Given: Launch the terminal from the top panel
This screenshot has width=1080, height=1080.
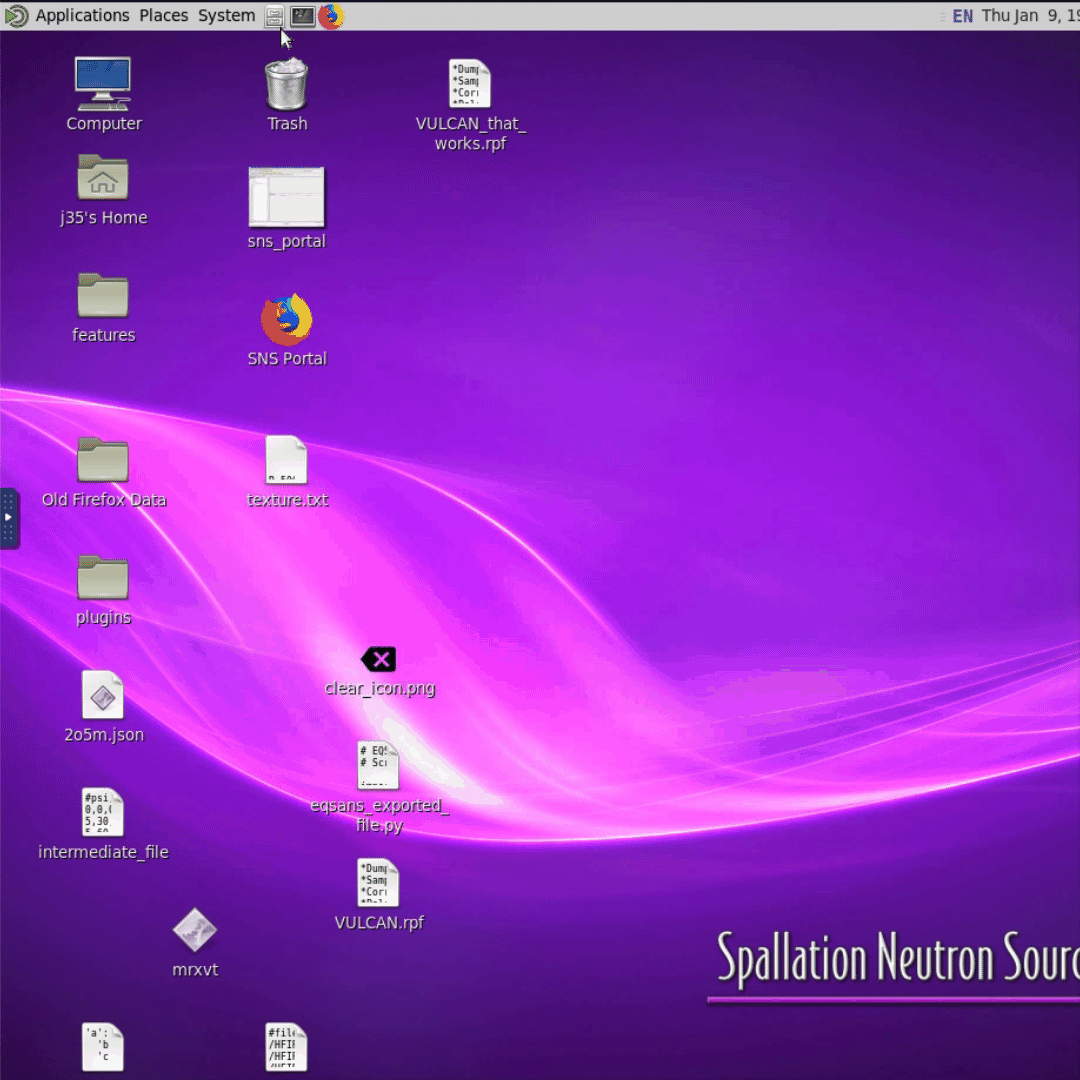Looking at the screenshot, I should pos(302,16).
